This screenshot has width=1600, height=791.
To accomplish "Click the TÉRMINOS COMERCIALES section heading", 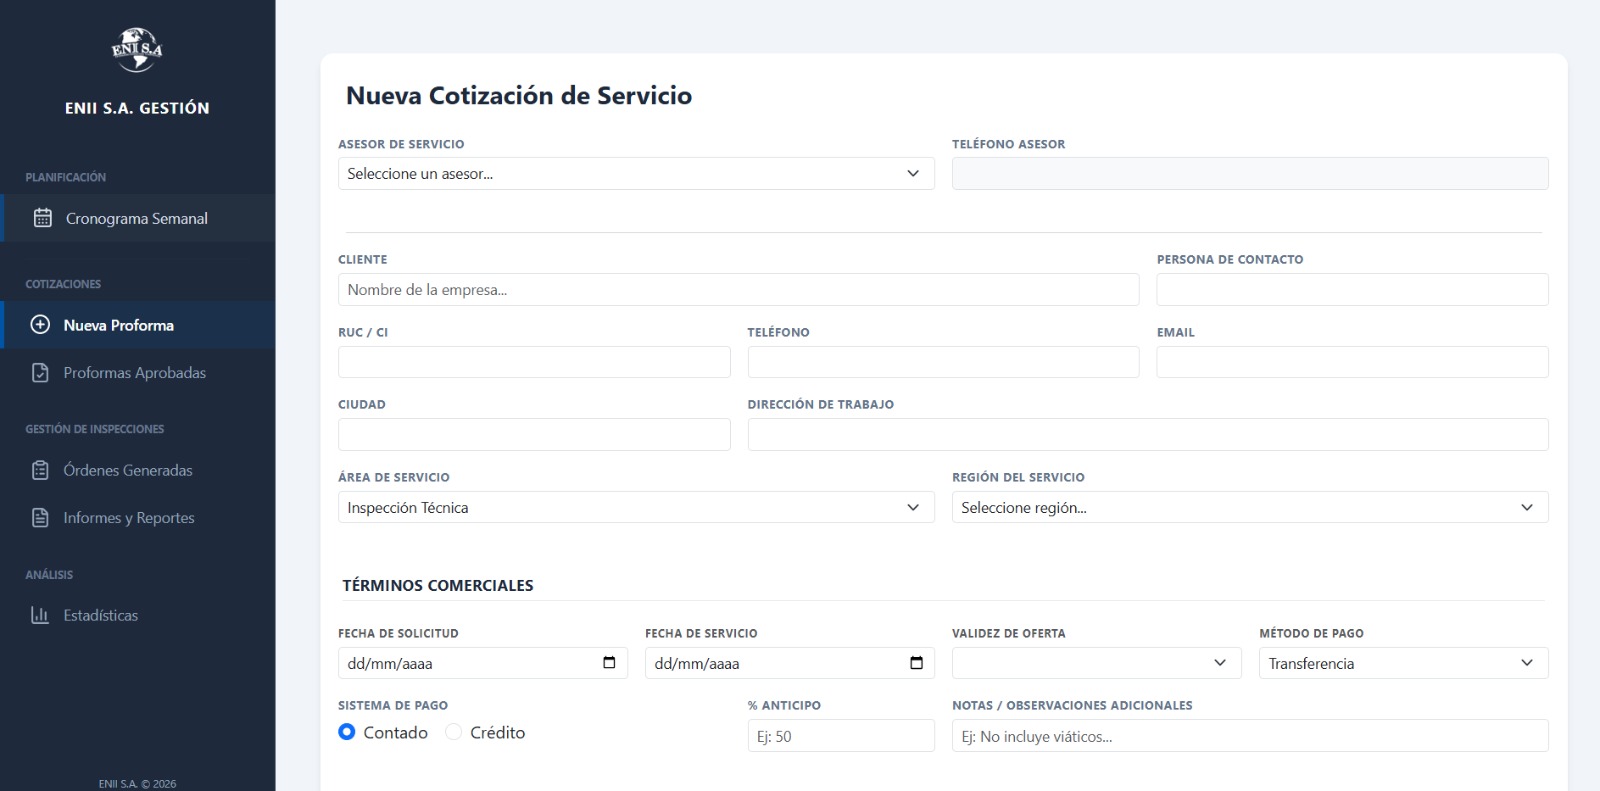I will click(438, 586).
